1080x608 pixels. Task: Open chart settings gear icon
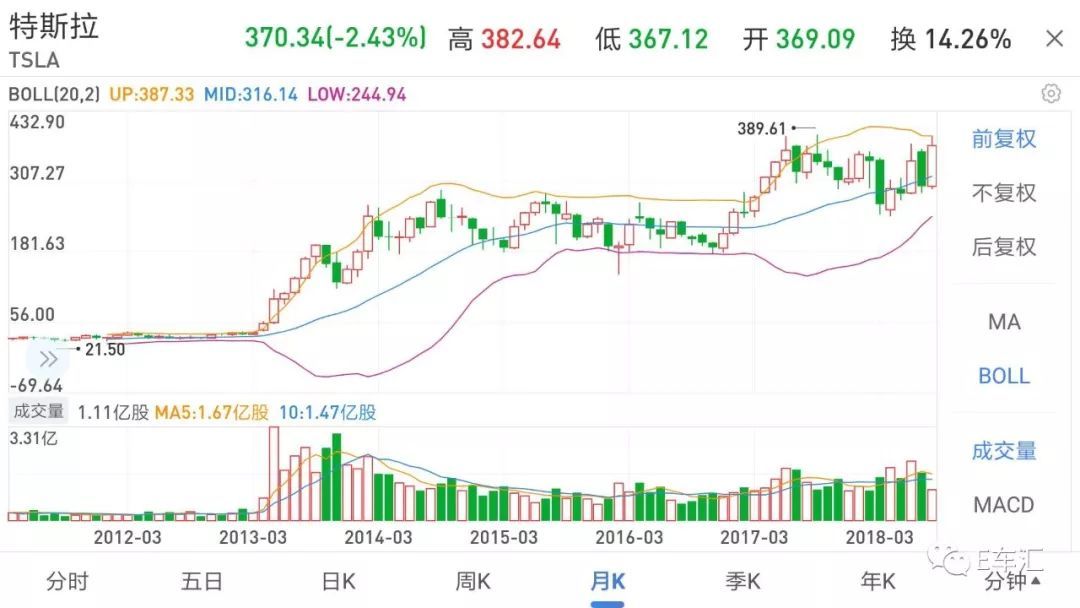coord(1050,94)
